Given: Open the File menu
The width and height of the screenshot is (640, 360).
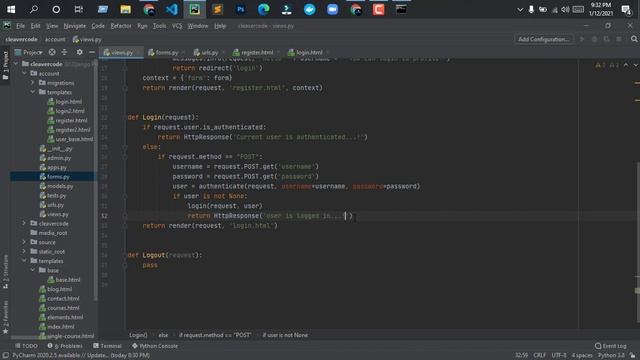Looking at the screenshot, I should tap(20, 26).
